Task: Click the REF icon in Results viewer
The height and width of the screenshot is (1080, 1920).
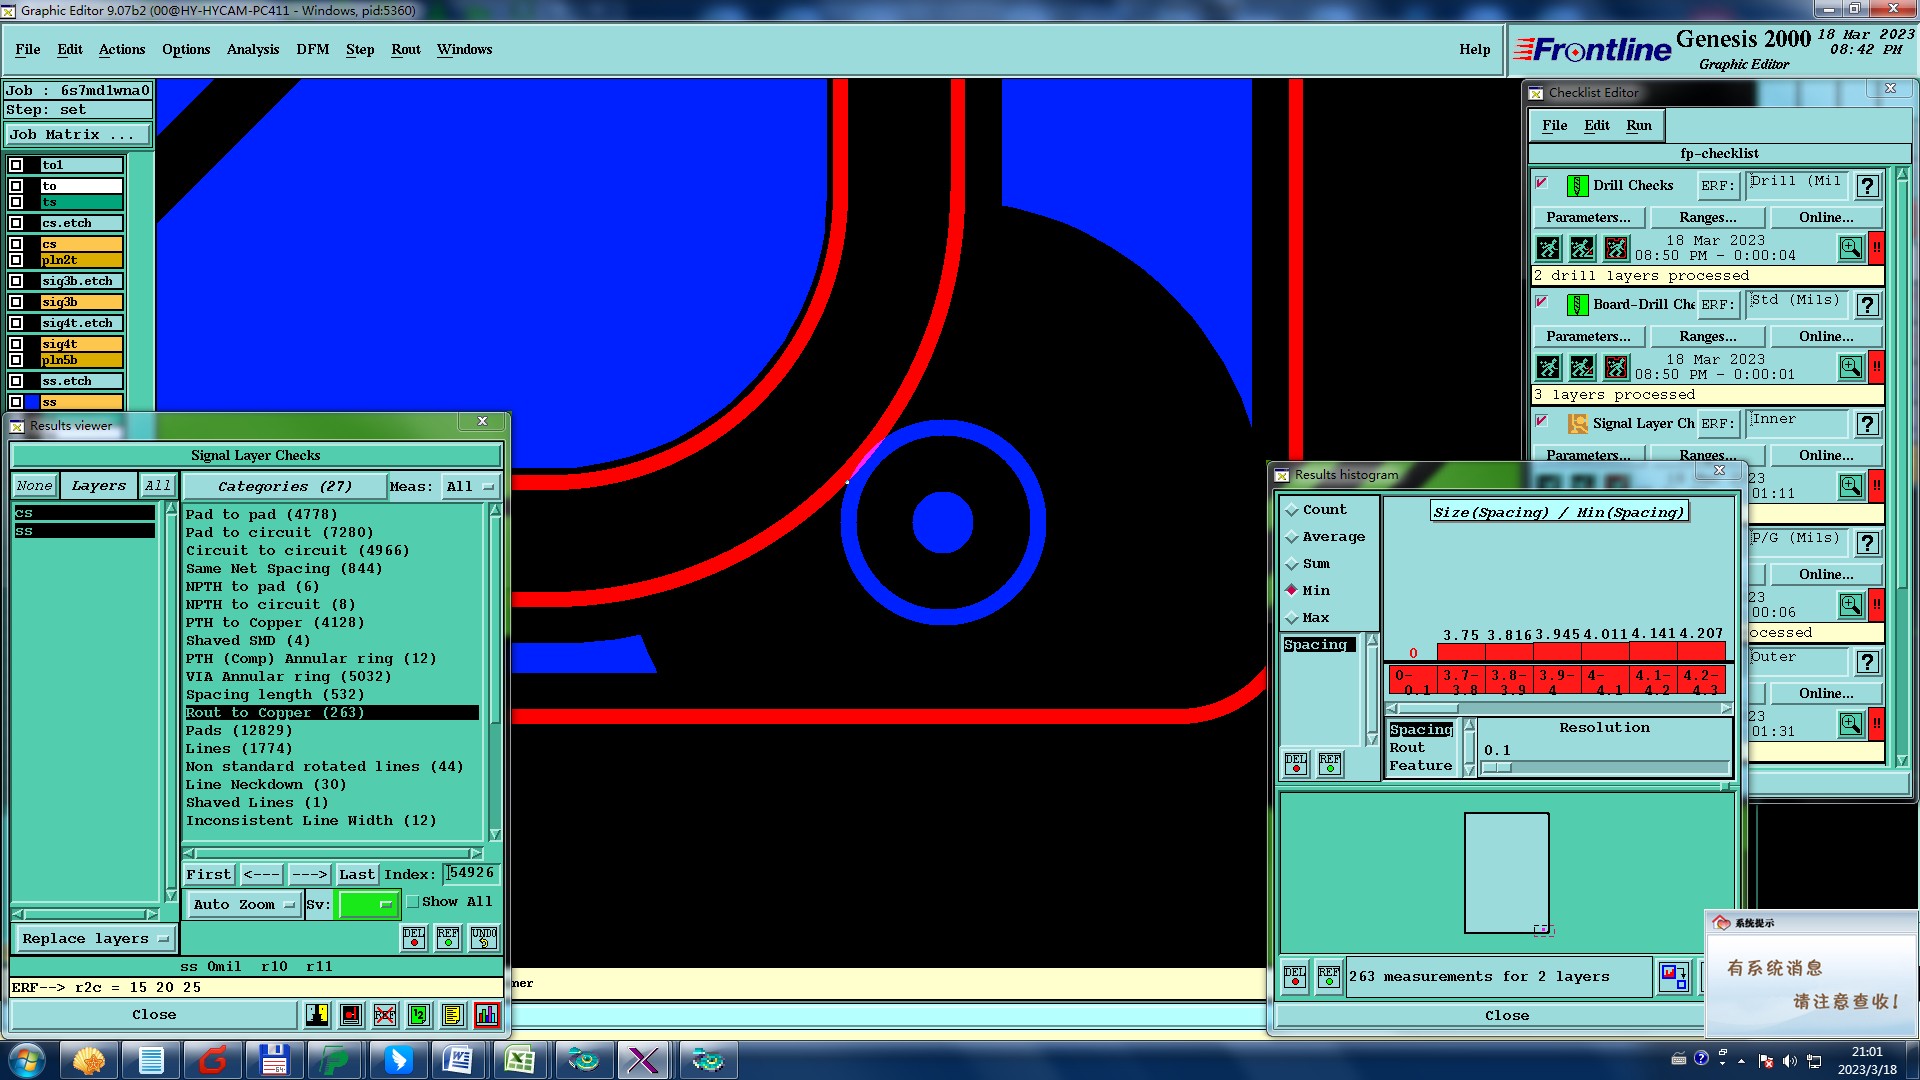Action: (448, 937)
